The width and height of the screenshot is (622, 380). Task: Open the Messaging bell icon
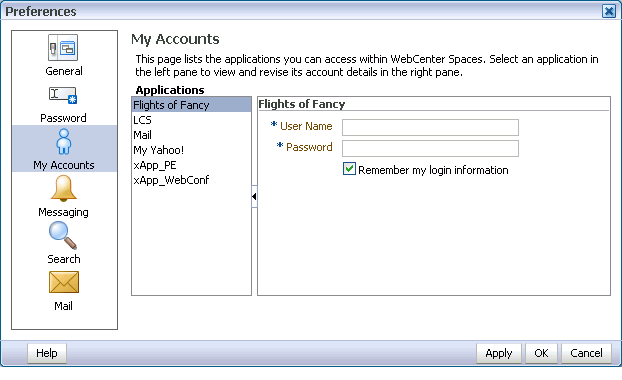point(63,188)
